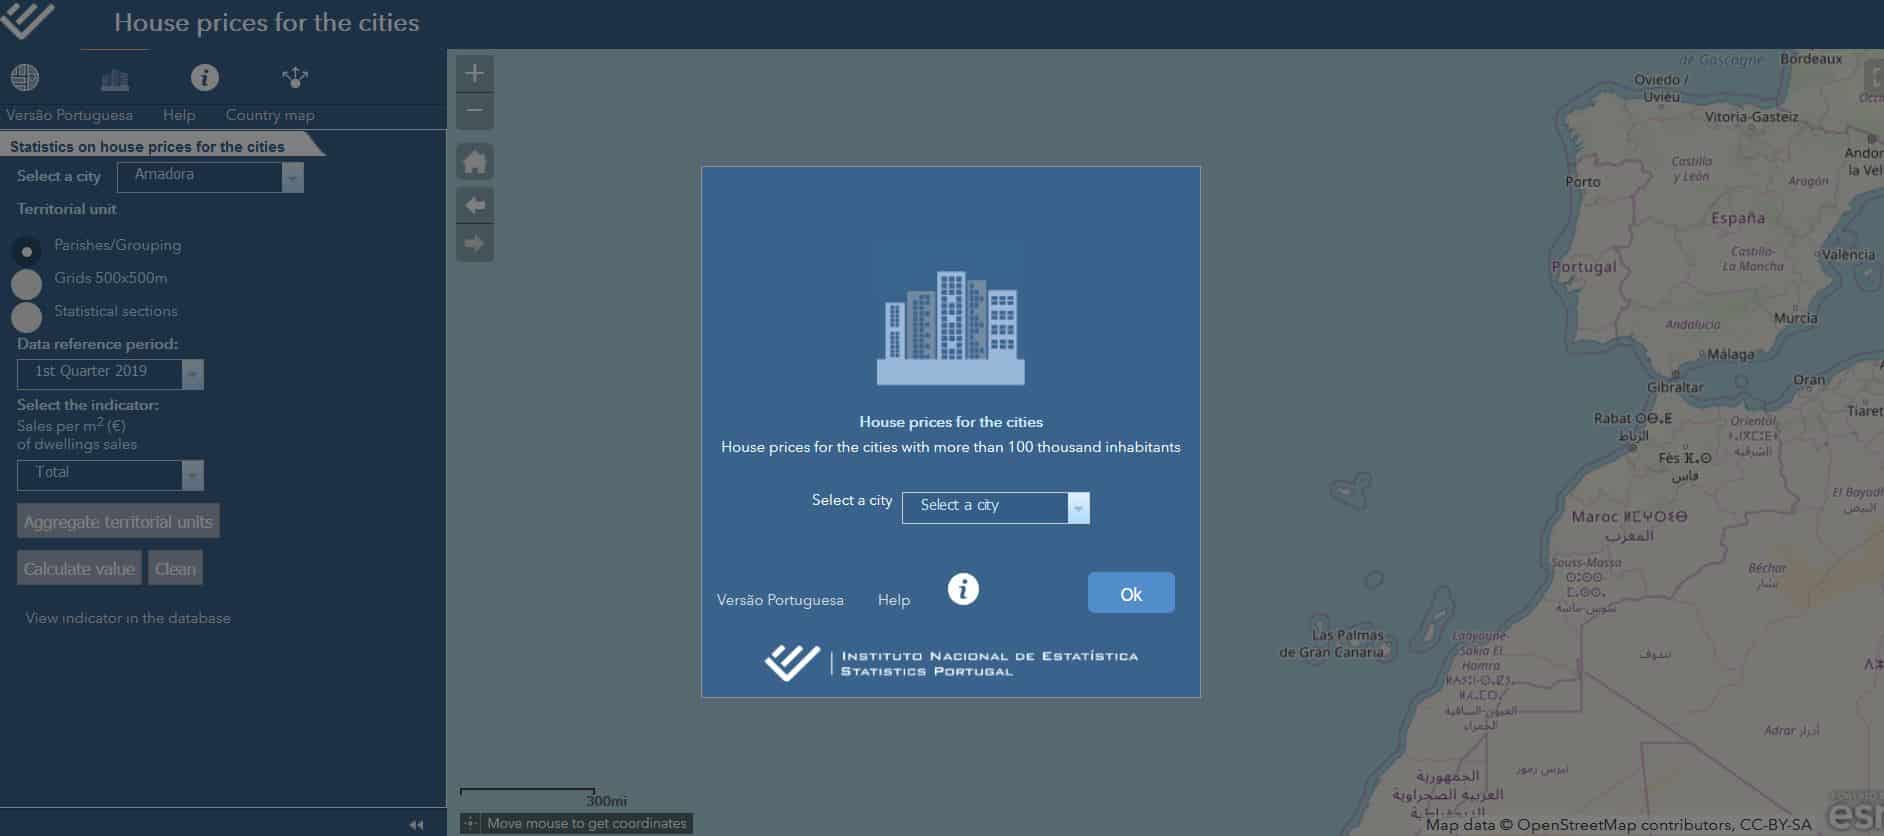Image resolution: width=1884 pixels, height=836 pixels.
Task: Click the info icon in the dialog
Action: click(x=962, y=589)
